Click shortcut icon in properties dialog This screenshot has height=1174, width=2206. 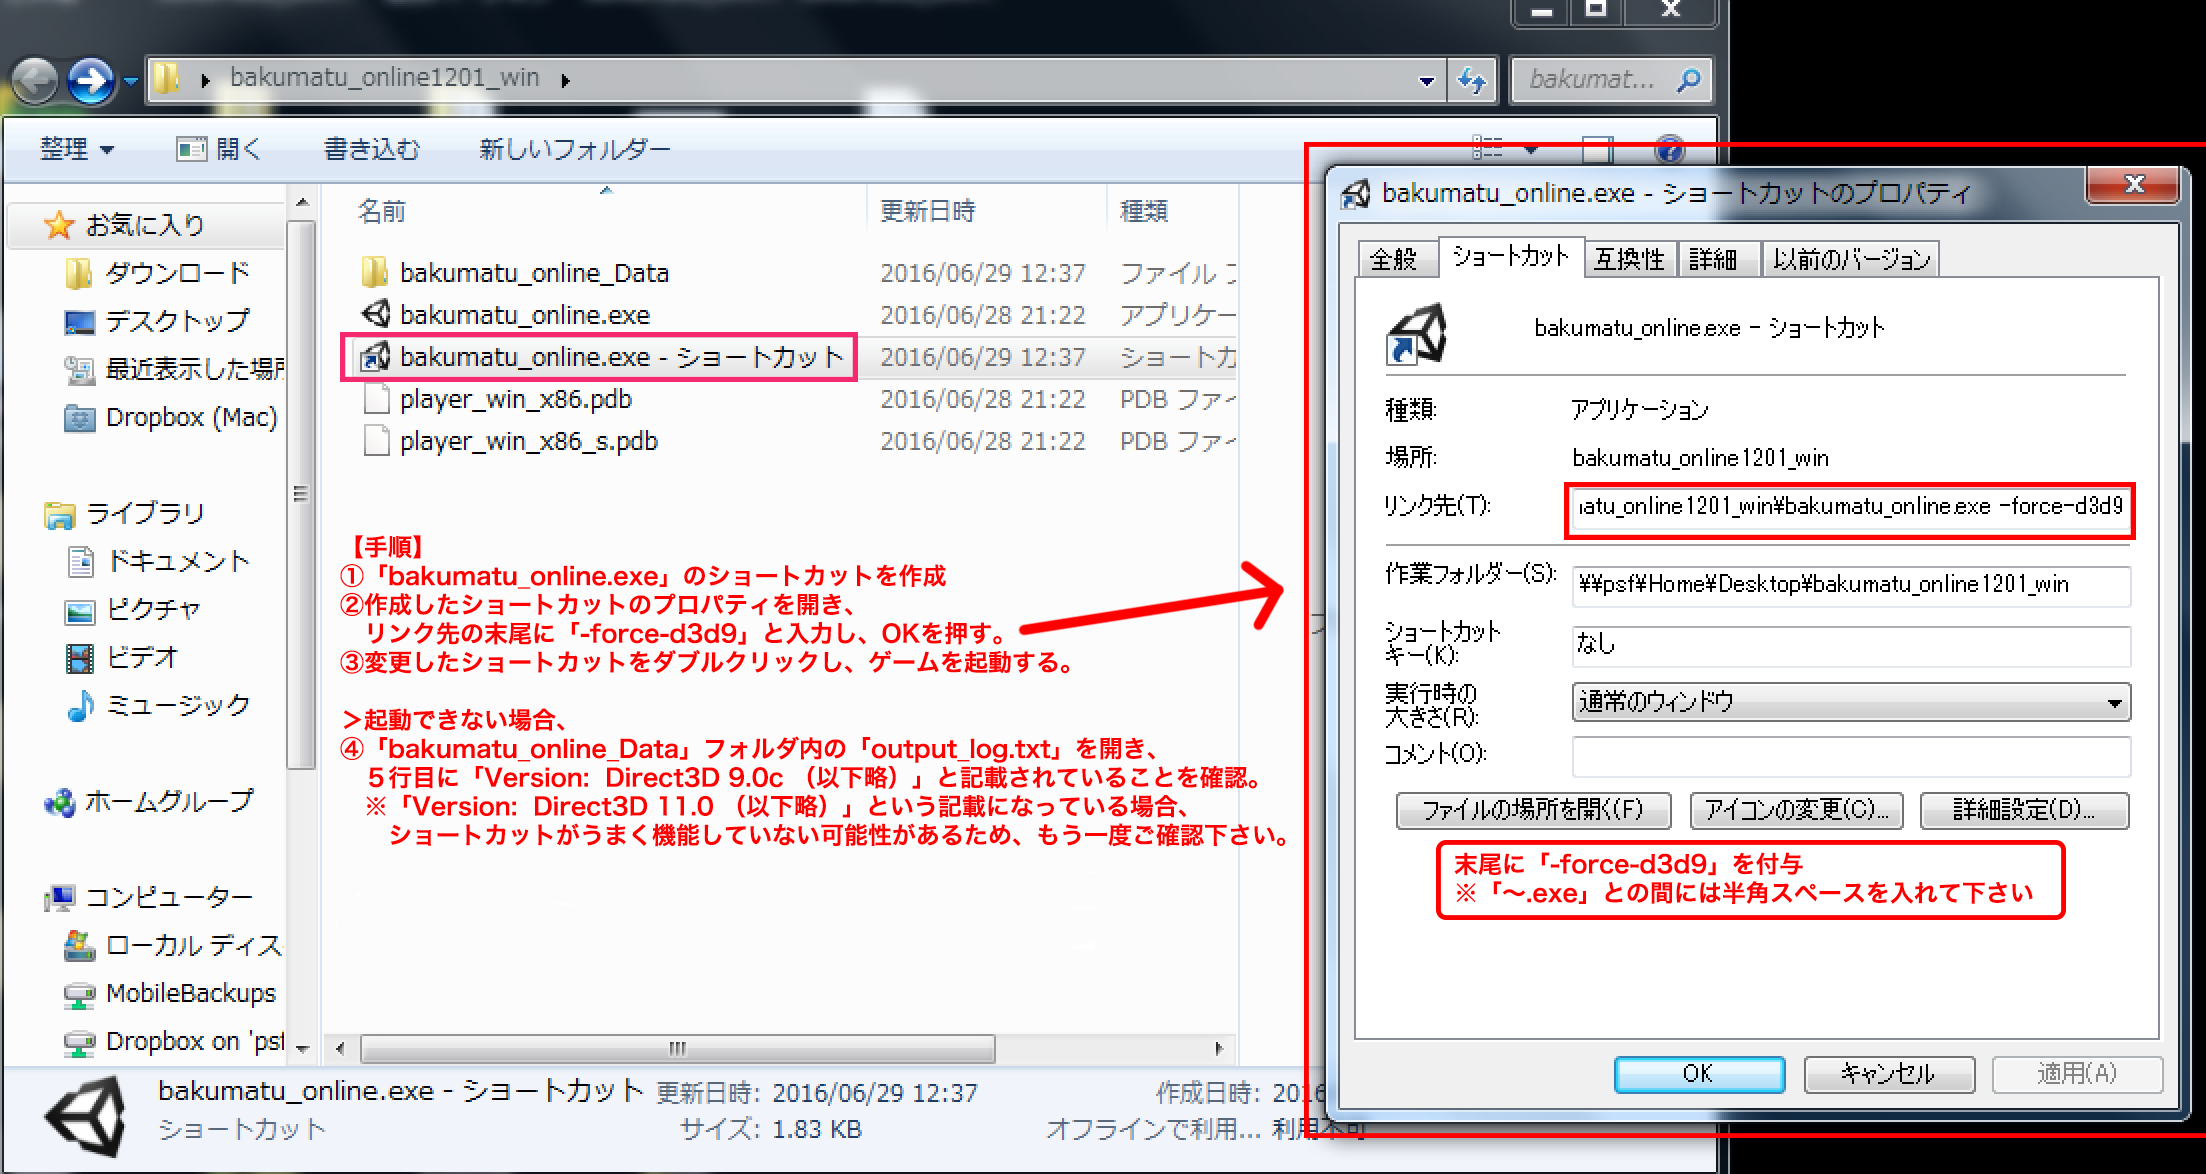click(1416, 333)
